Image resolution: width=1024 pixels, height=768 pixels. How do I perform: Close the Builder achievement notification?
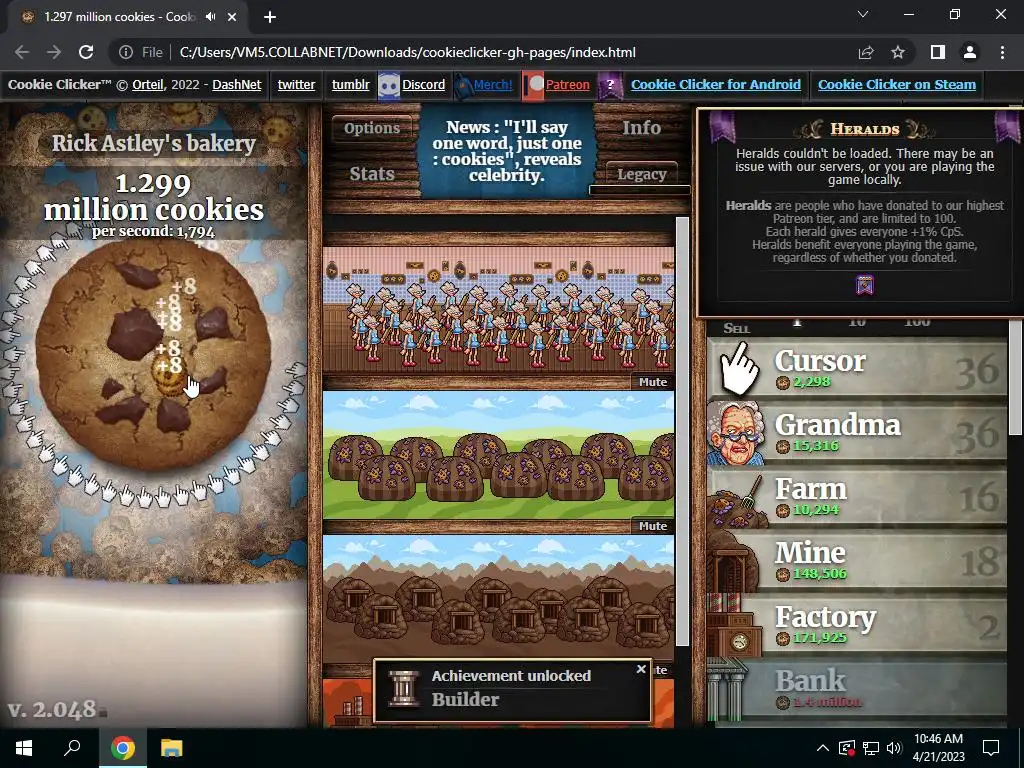tap(641, 669)
